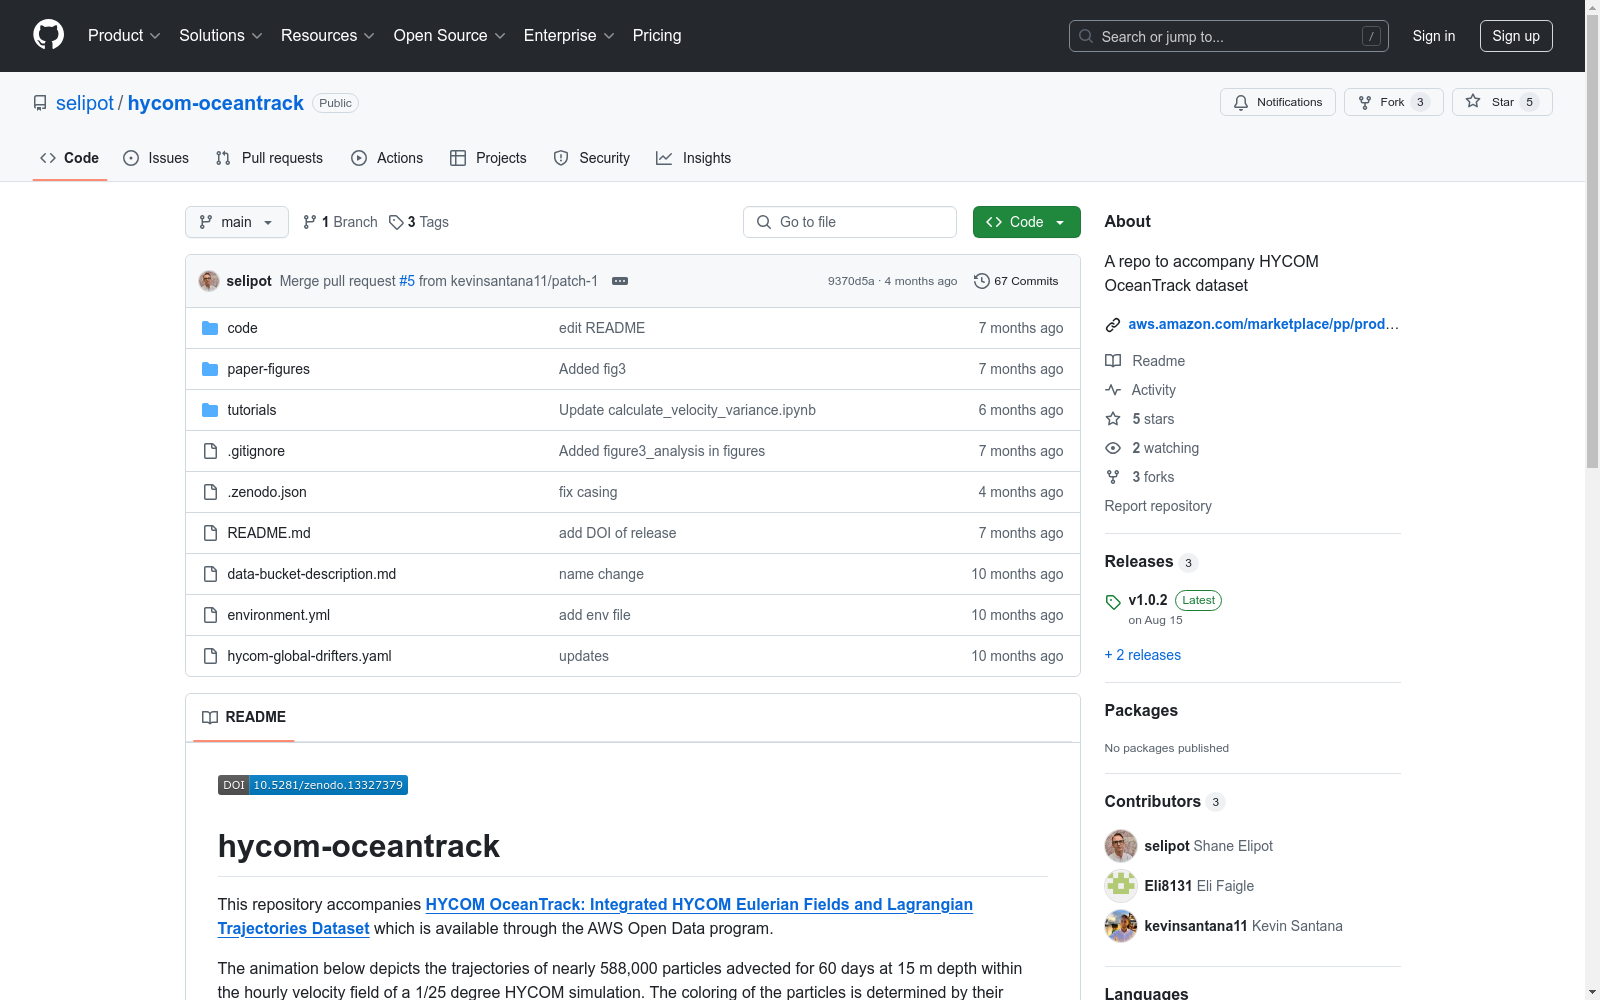
Task: Click the repository icon beside selipot
Action: pyautogui.click(x=40, y=103)
